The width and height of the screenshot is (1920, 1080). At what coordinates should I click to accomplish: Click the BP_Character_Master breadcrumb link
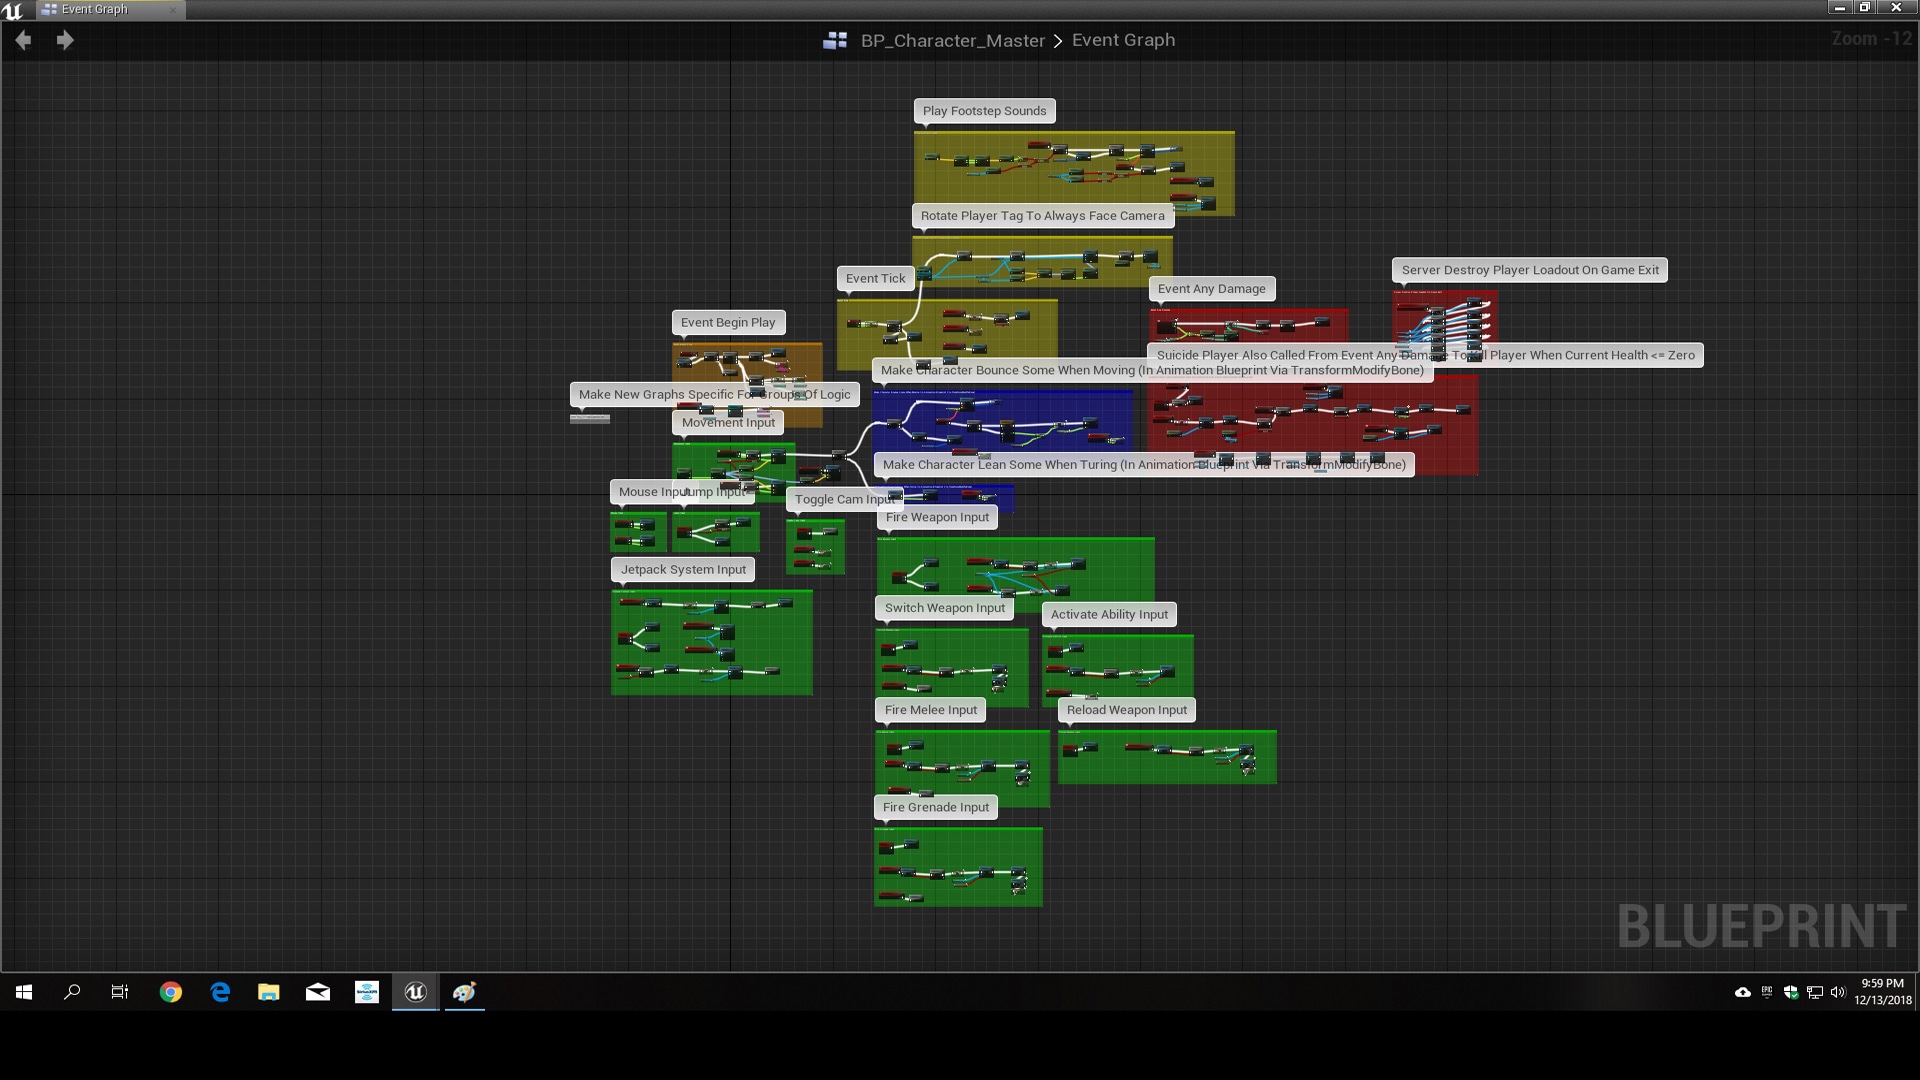pyautogui.click(x=952, y=40)
